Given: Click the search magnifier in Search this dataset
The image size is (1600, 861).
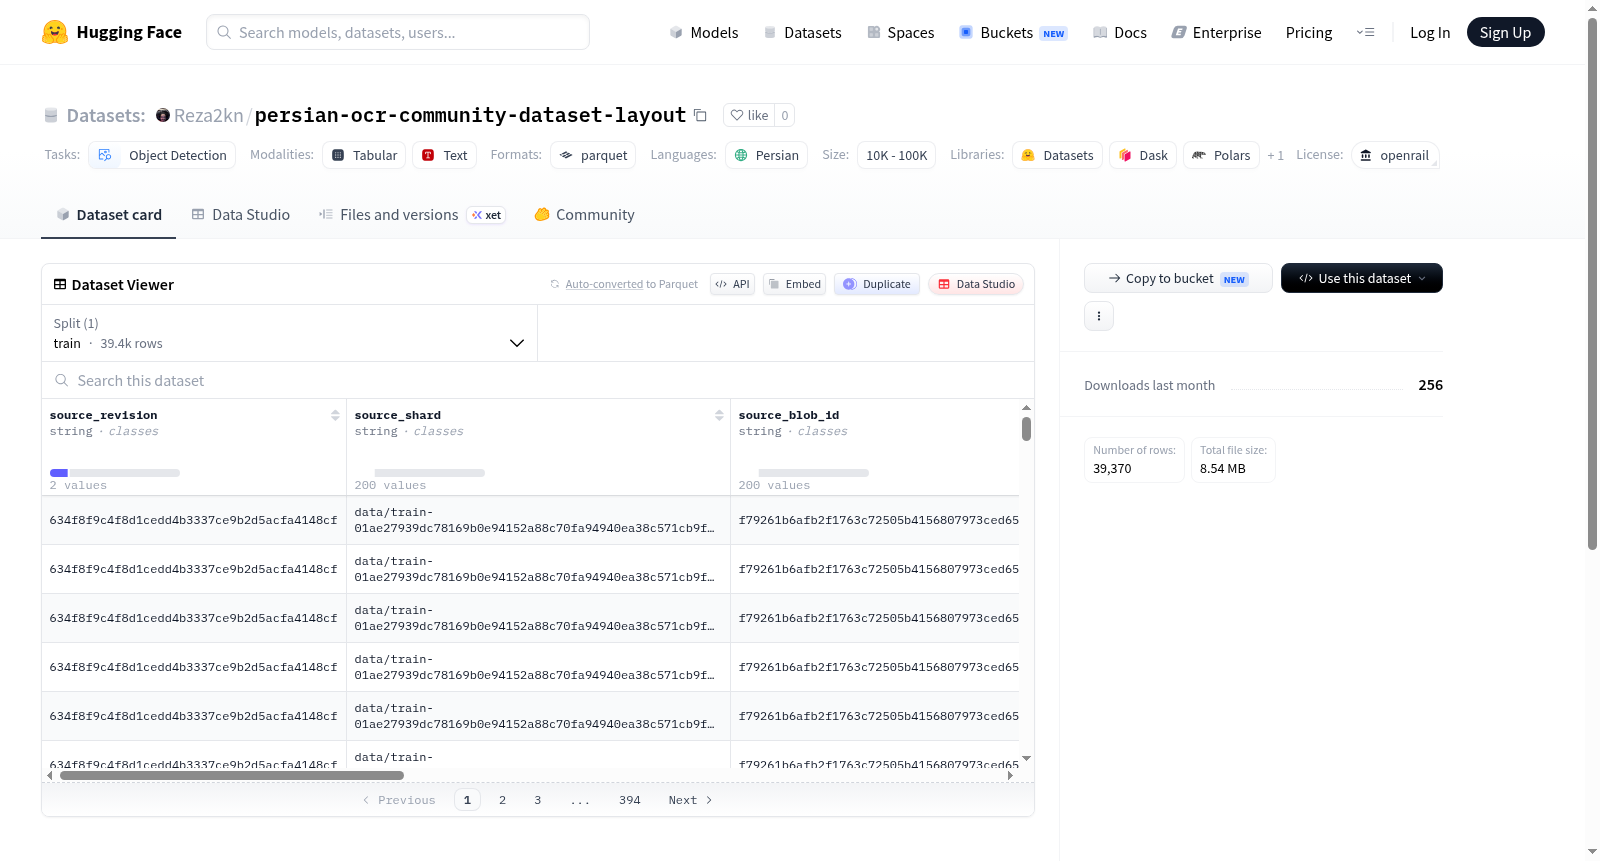Looking at the screenshot, I should [x=61, y=380].
